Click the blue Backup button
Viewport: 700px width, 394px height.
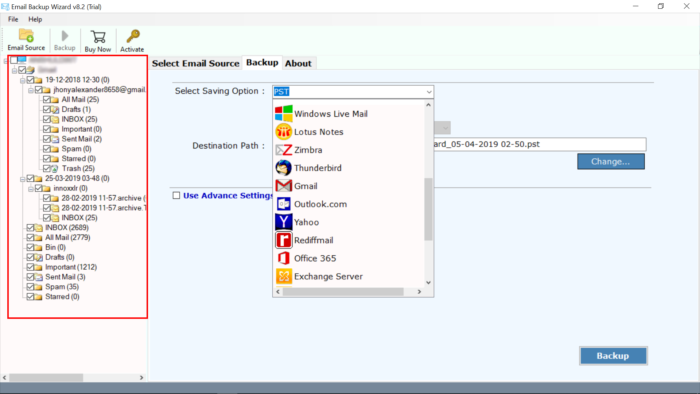pyautogui.click(x=613, y=356)
